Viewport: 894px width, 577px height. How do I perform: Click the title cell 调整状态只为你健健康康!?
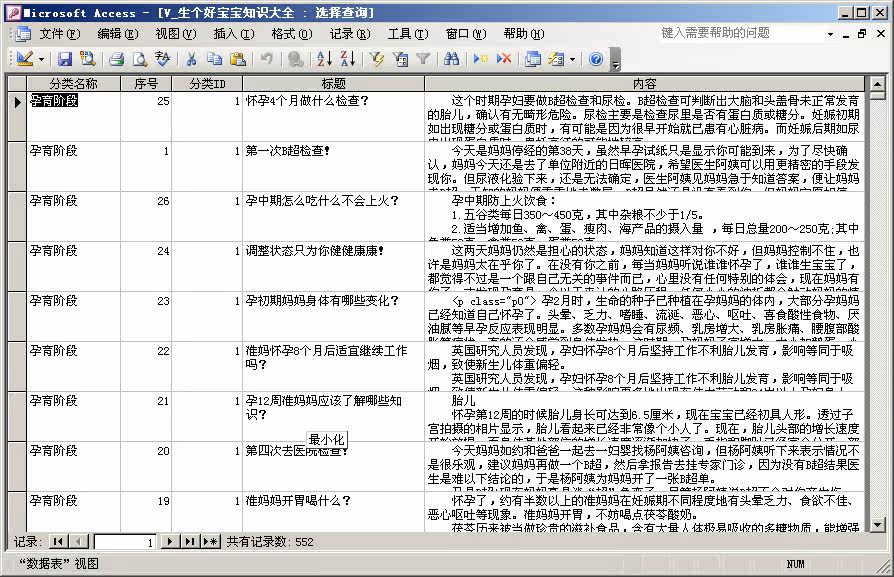334,266
